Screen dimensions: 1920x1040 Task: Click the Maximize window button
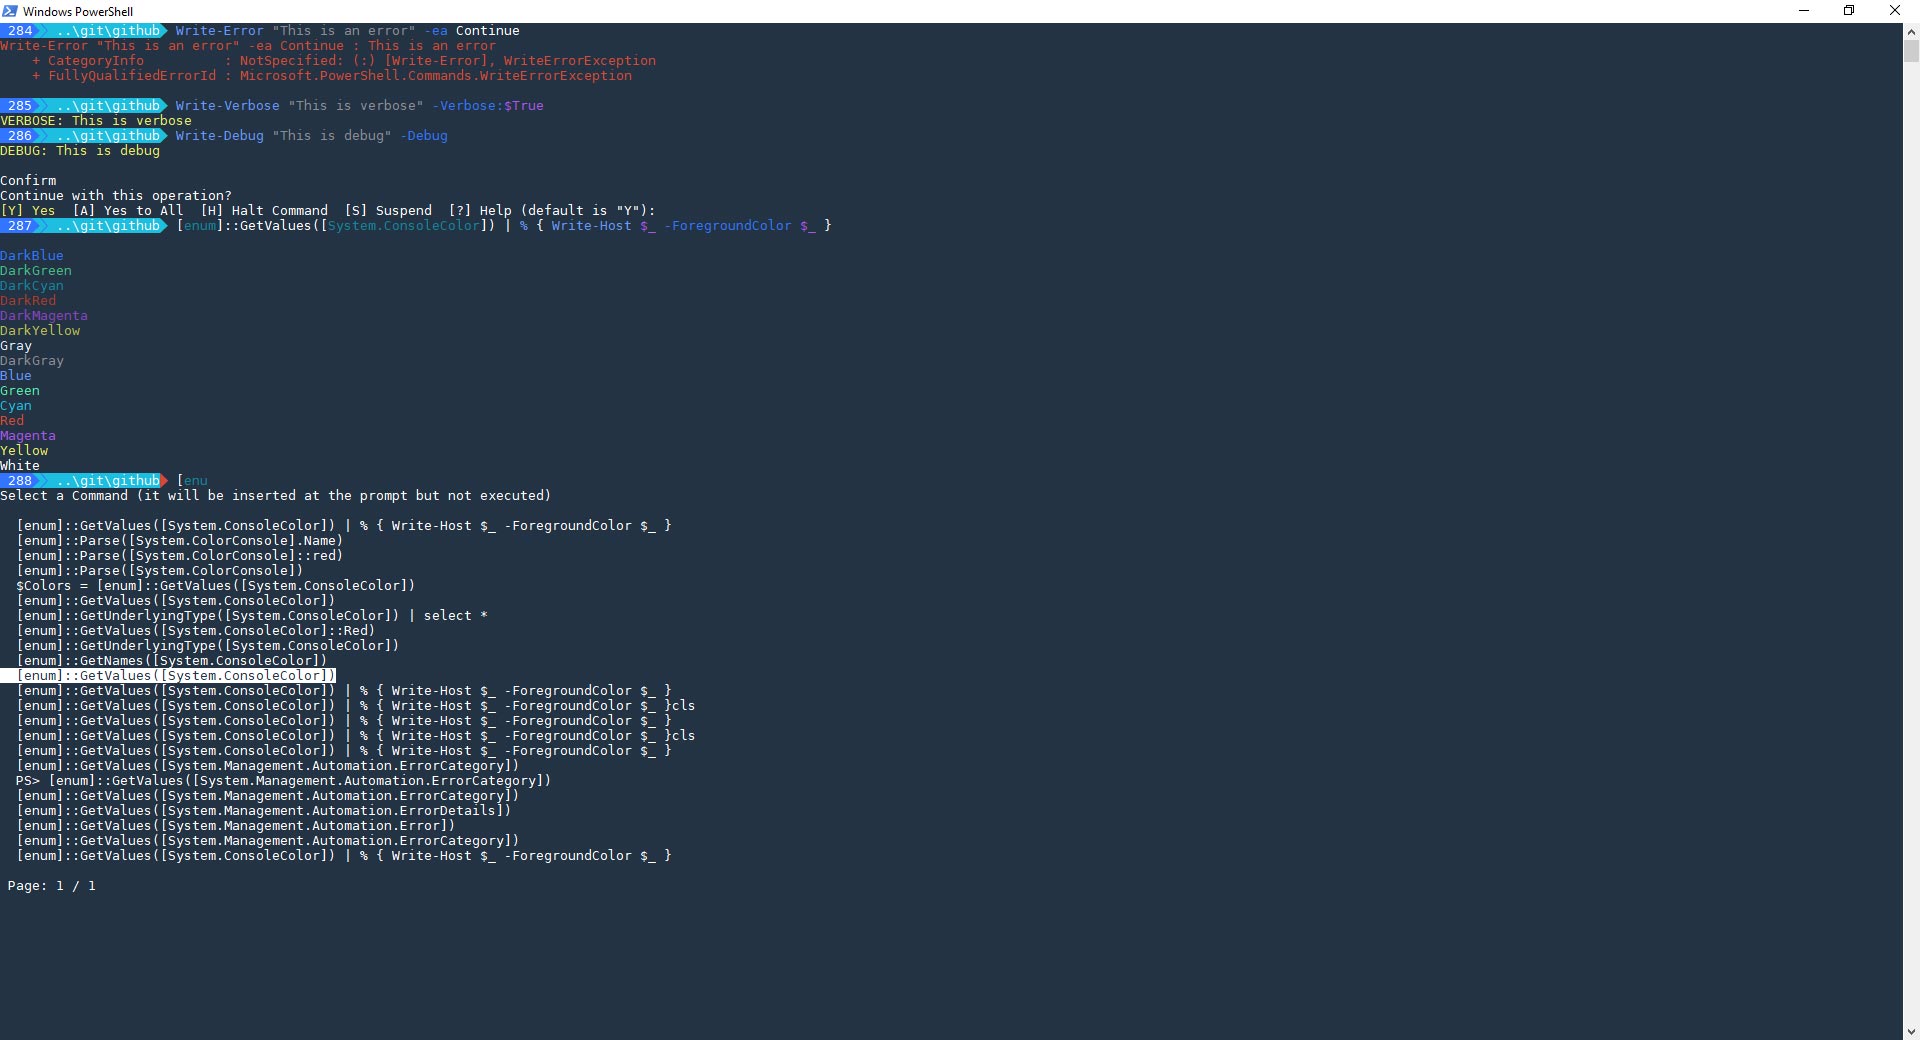pyautogui.click(x=1849, y=11)
